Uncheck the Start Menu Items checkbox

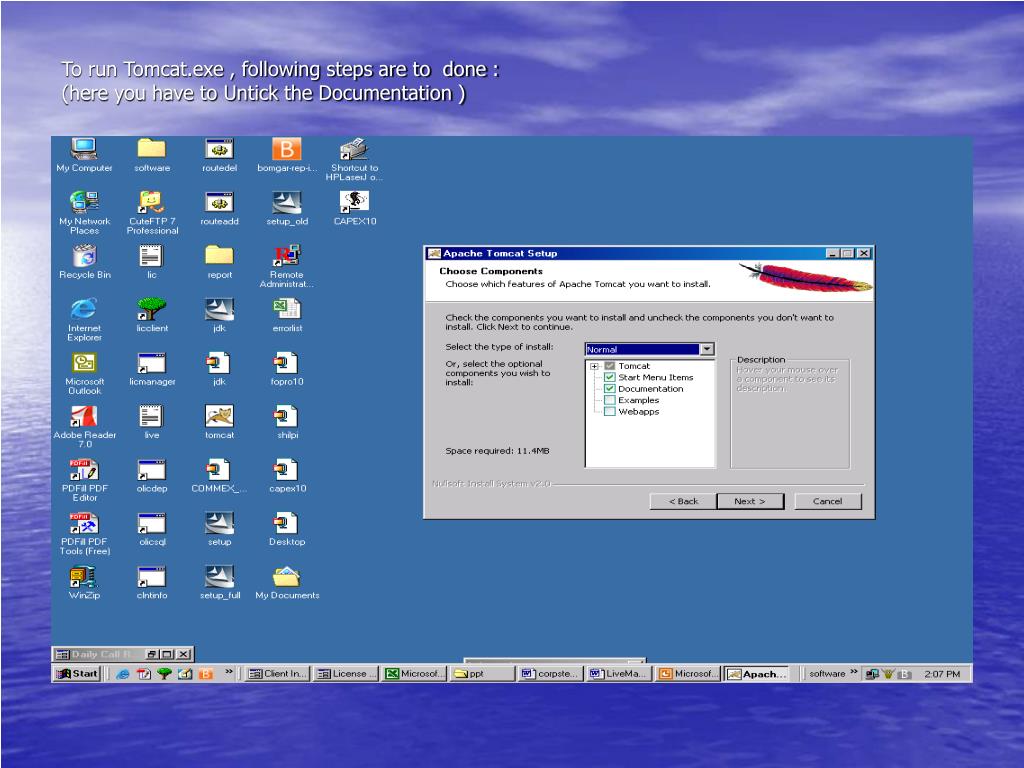[610, 377]
